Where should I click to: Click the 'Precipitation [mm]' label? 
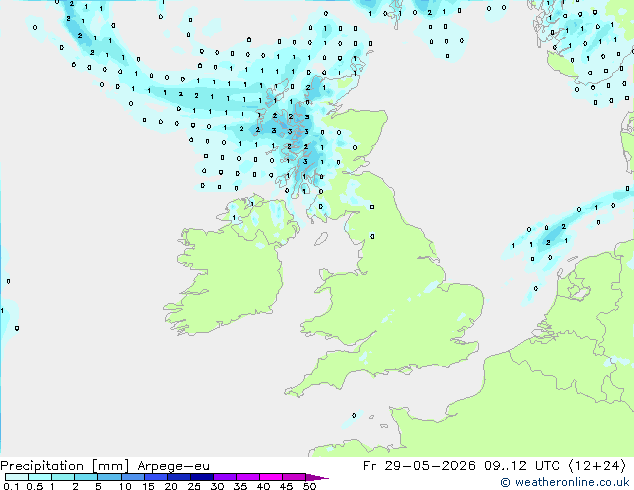pos(65,466)
